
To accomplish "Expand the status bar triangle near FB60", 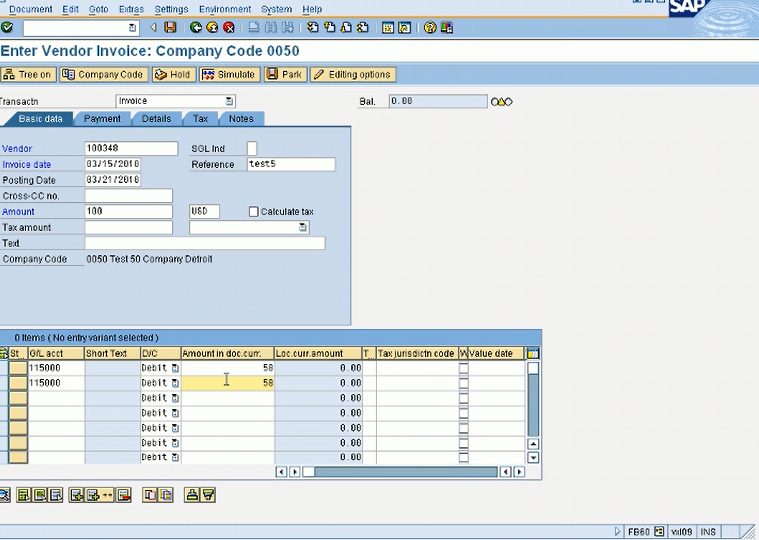I will (617, 531).
